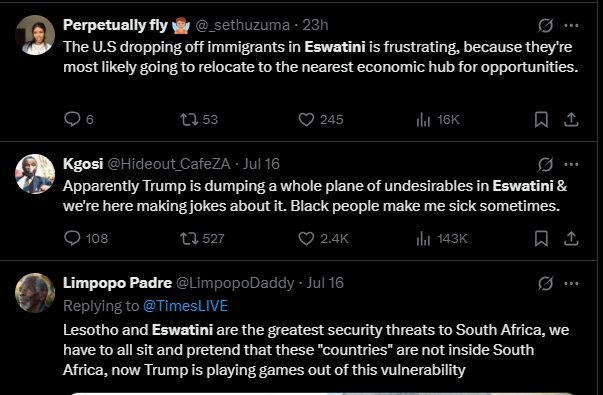Share Perpetually fly's tweet
The height and width of the screenshot is (395, 603).
tap(571, 119)
